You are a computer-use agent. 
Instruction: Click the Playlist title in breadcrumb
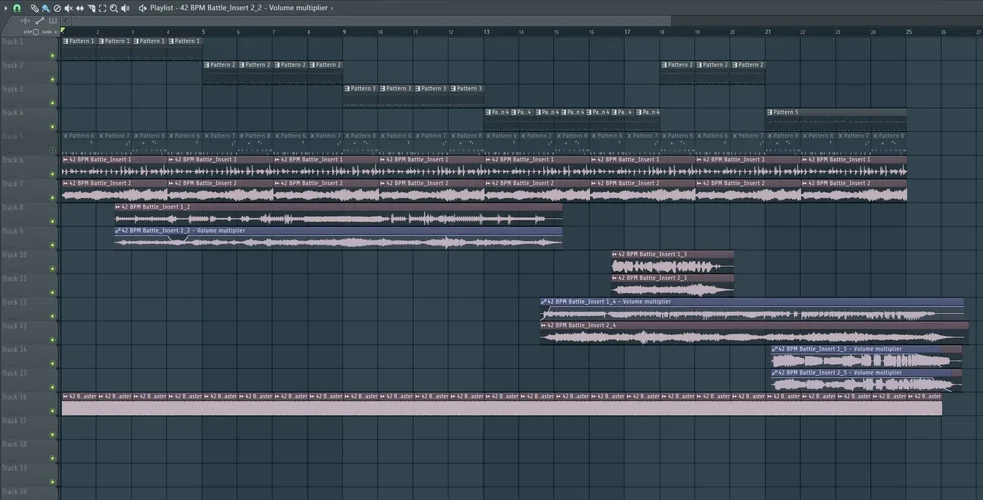click(162, 8)
